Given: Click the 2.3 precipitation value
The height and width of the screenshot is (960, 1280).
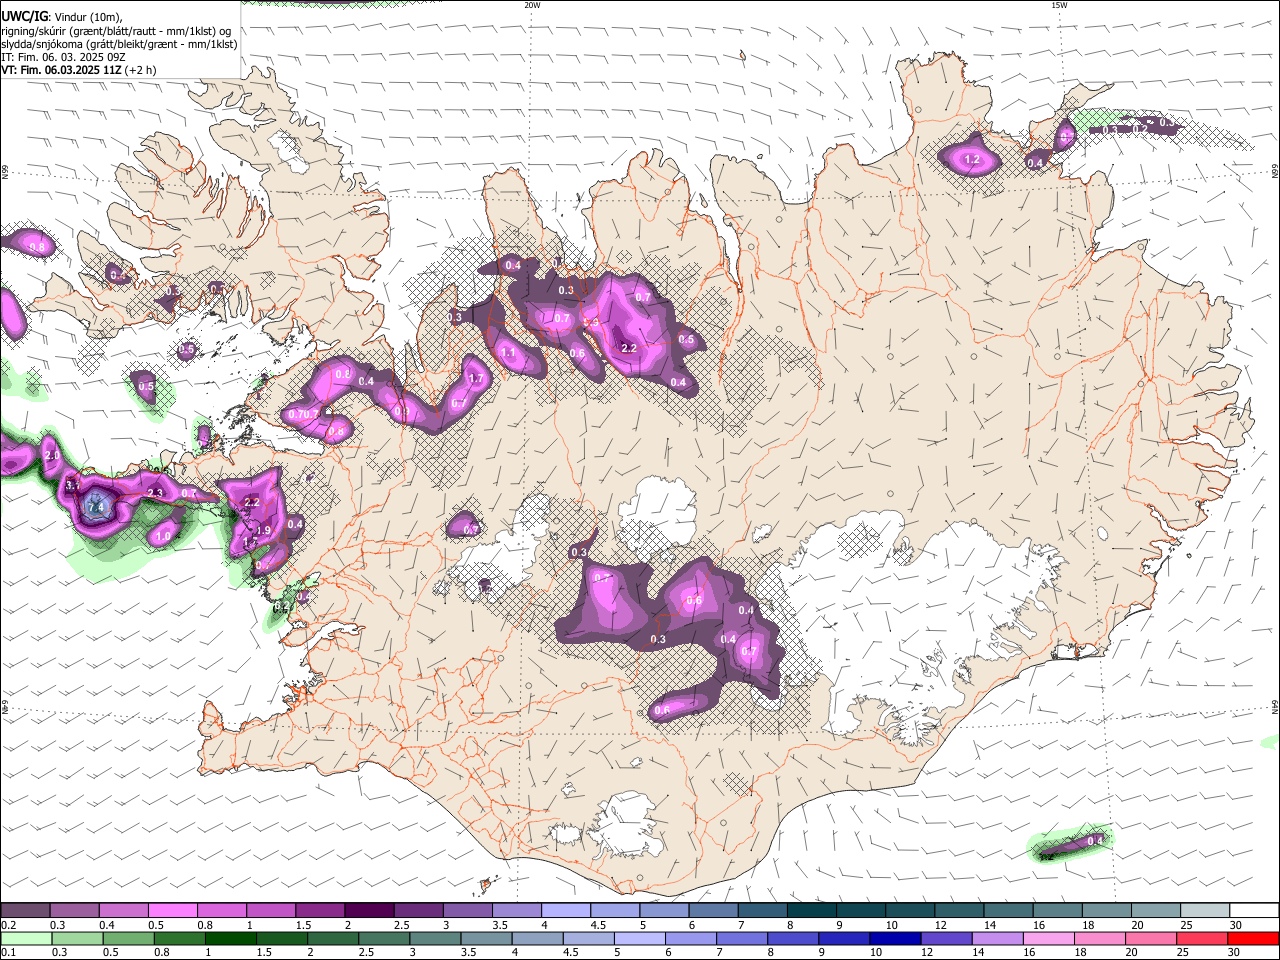Looking at the screenshot, I should 155,494.
